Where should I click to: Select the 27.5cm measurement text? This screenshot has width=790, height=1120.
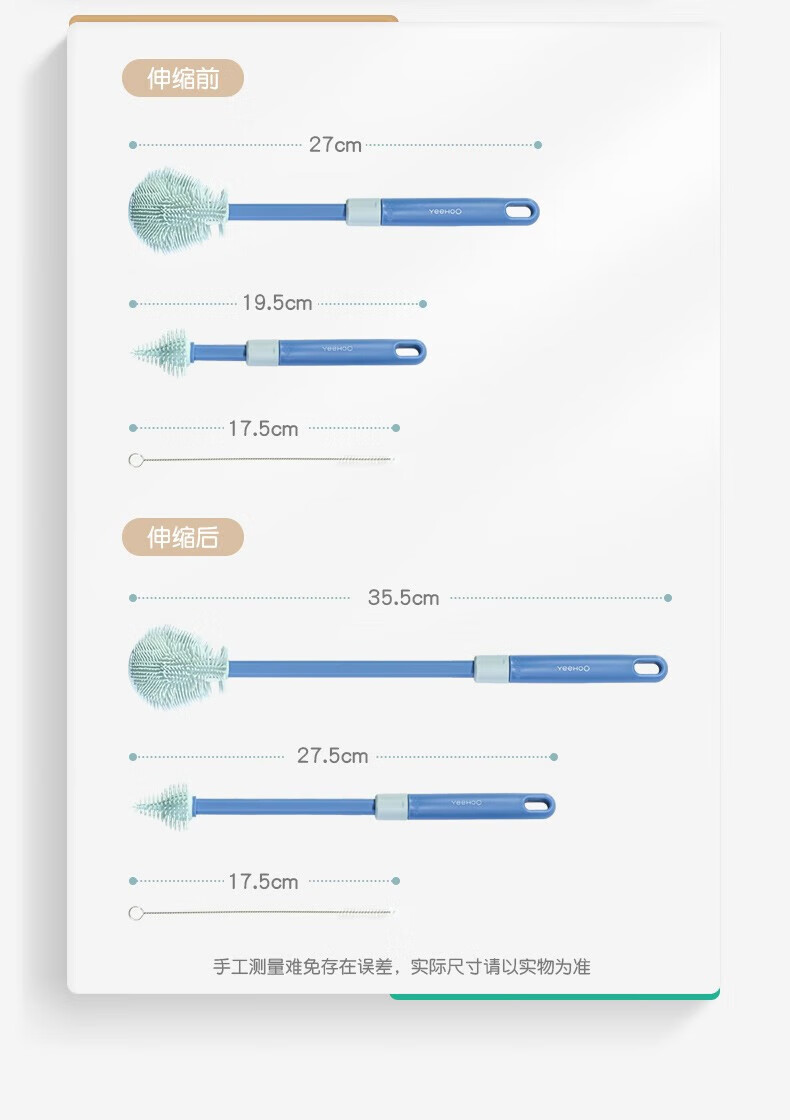(332, 756)
